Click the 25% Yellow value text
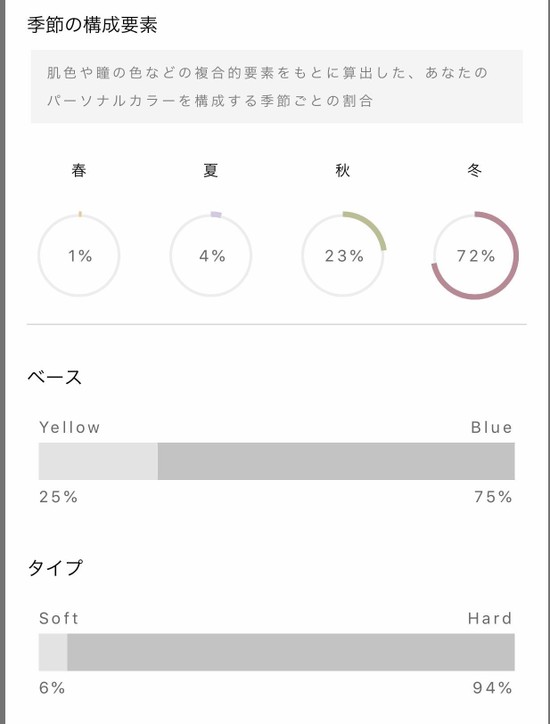 (x=59, y=497)
